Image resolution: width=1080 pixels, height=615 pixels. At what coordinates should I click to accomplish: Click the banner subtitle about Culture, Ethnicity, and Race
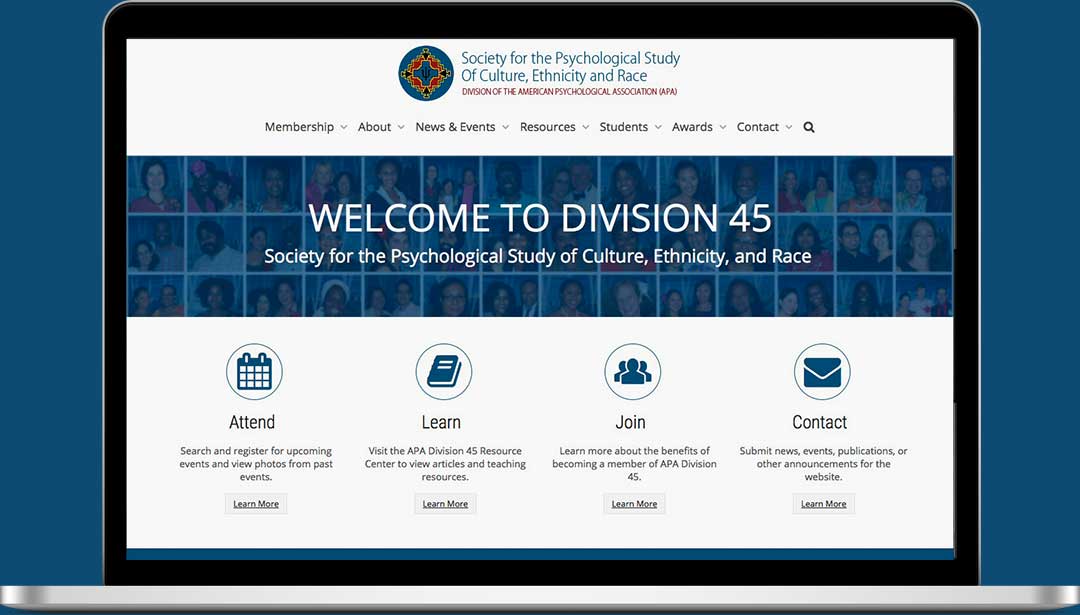click(538, 257)
